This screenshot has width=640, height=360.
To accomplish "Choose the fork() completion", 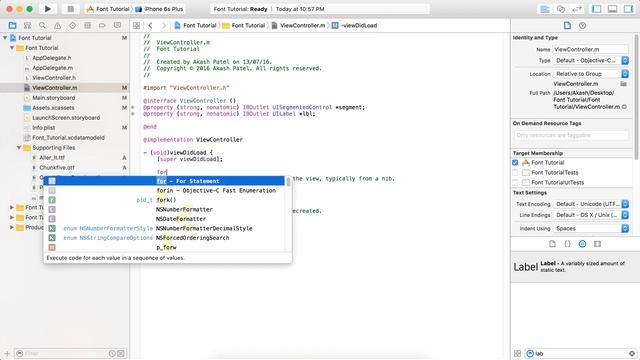I will 164,200.
